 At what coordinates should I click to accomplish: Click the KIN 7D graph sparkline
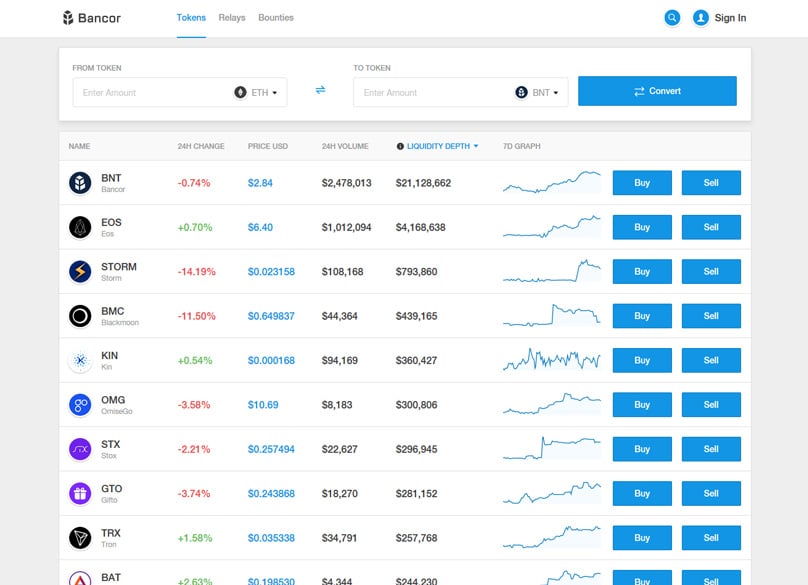pyautogui.click(x=552, y=359)
